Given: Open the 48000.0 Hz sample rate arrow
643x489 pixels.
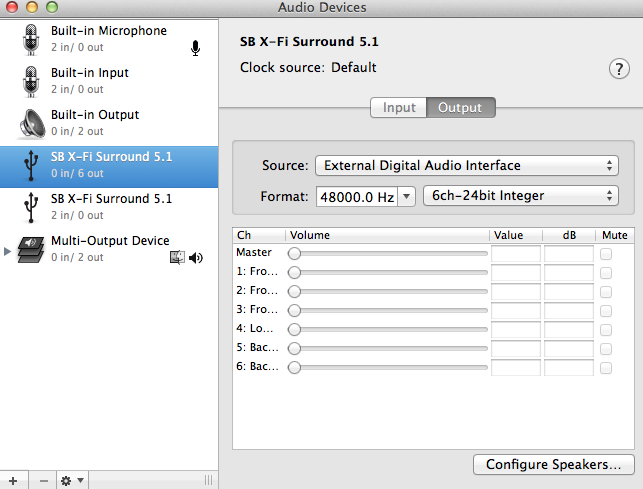Looking at the screenshot, I should pos(406,196).
